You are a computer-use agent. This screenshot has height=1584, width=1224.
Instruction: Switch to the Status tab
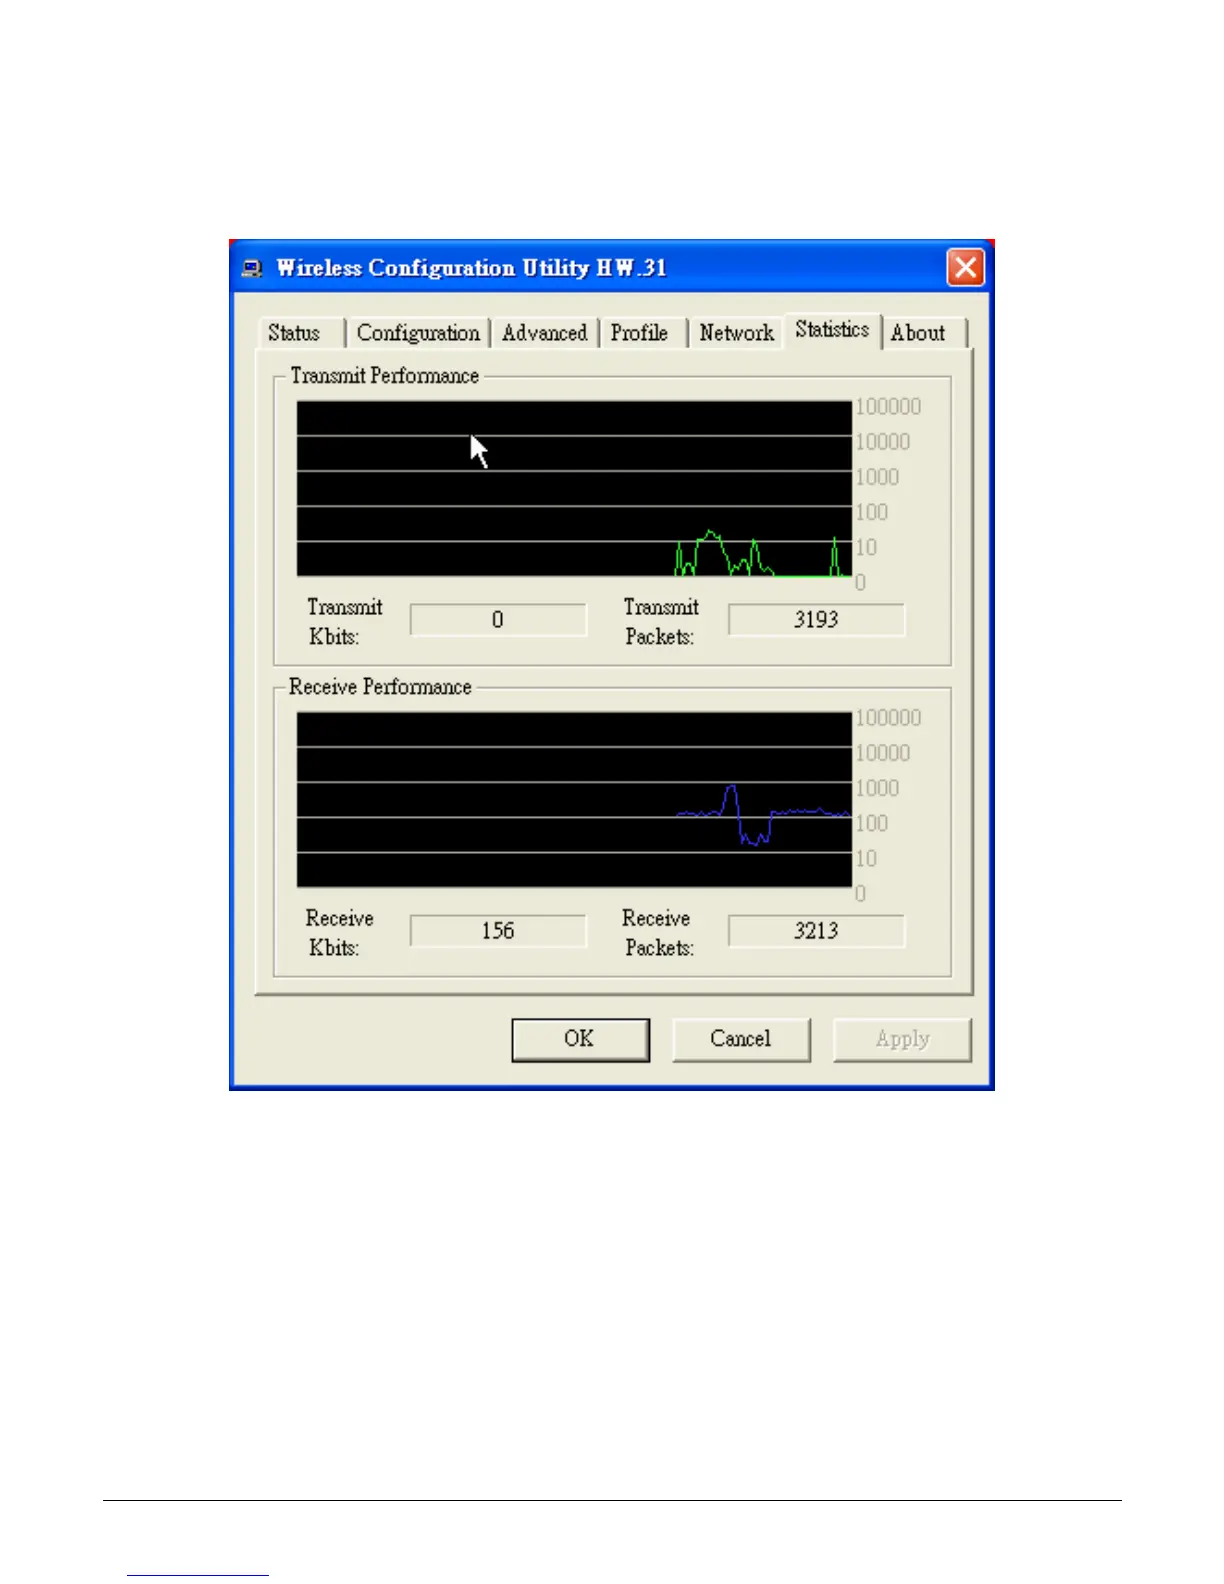(x=301, y=333)
